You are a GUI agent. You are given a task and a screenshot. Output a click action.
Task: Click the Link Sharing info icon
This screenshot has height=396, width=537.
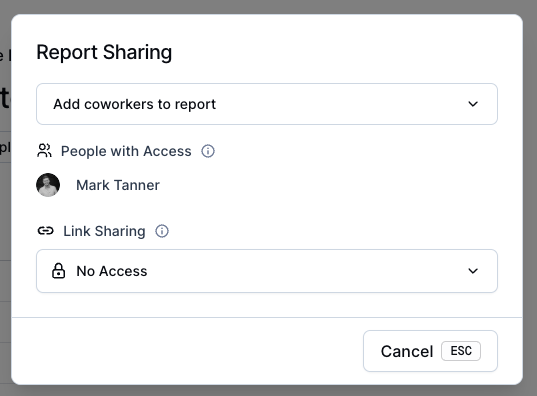pyautogui.click(x=162, y=231)
